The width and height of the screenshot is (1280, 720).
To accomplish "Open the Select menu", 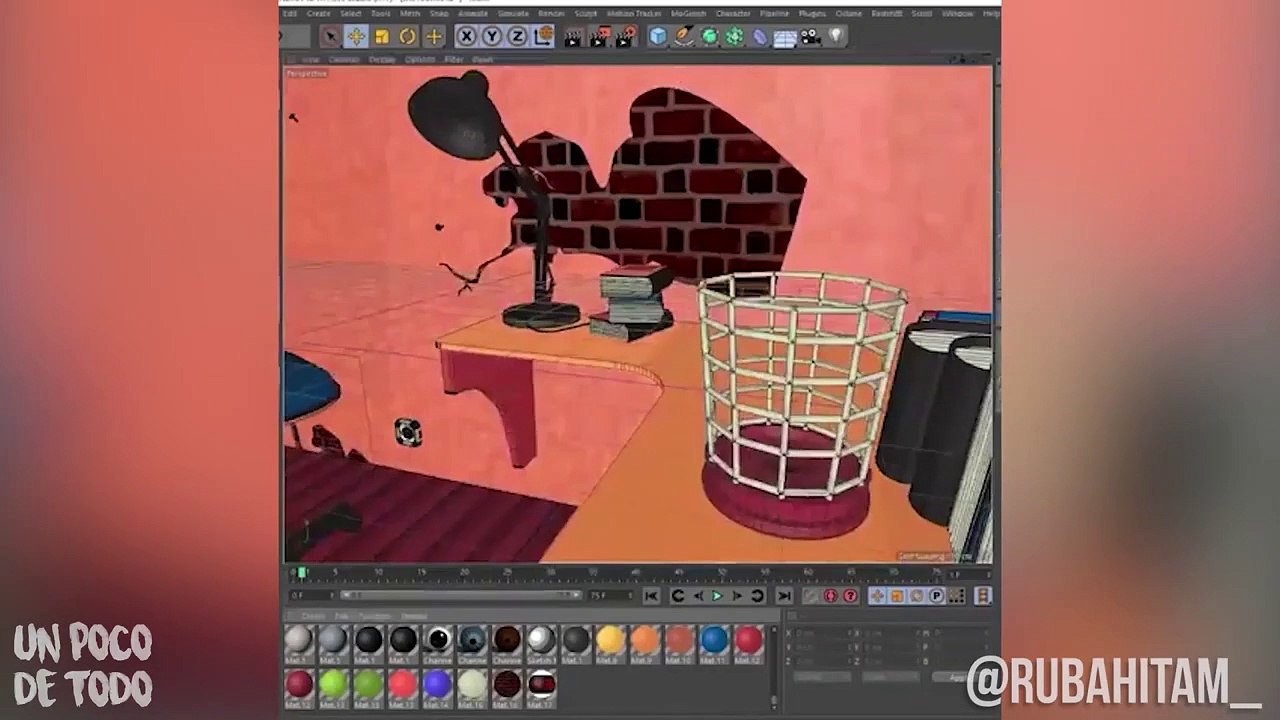I will tap(351, 14).
